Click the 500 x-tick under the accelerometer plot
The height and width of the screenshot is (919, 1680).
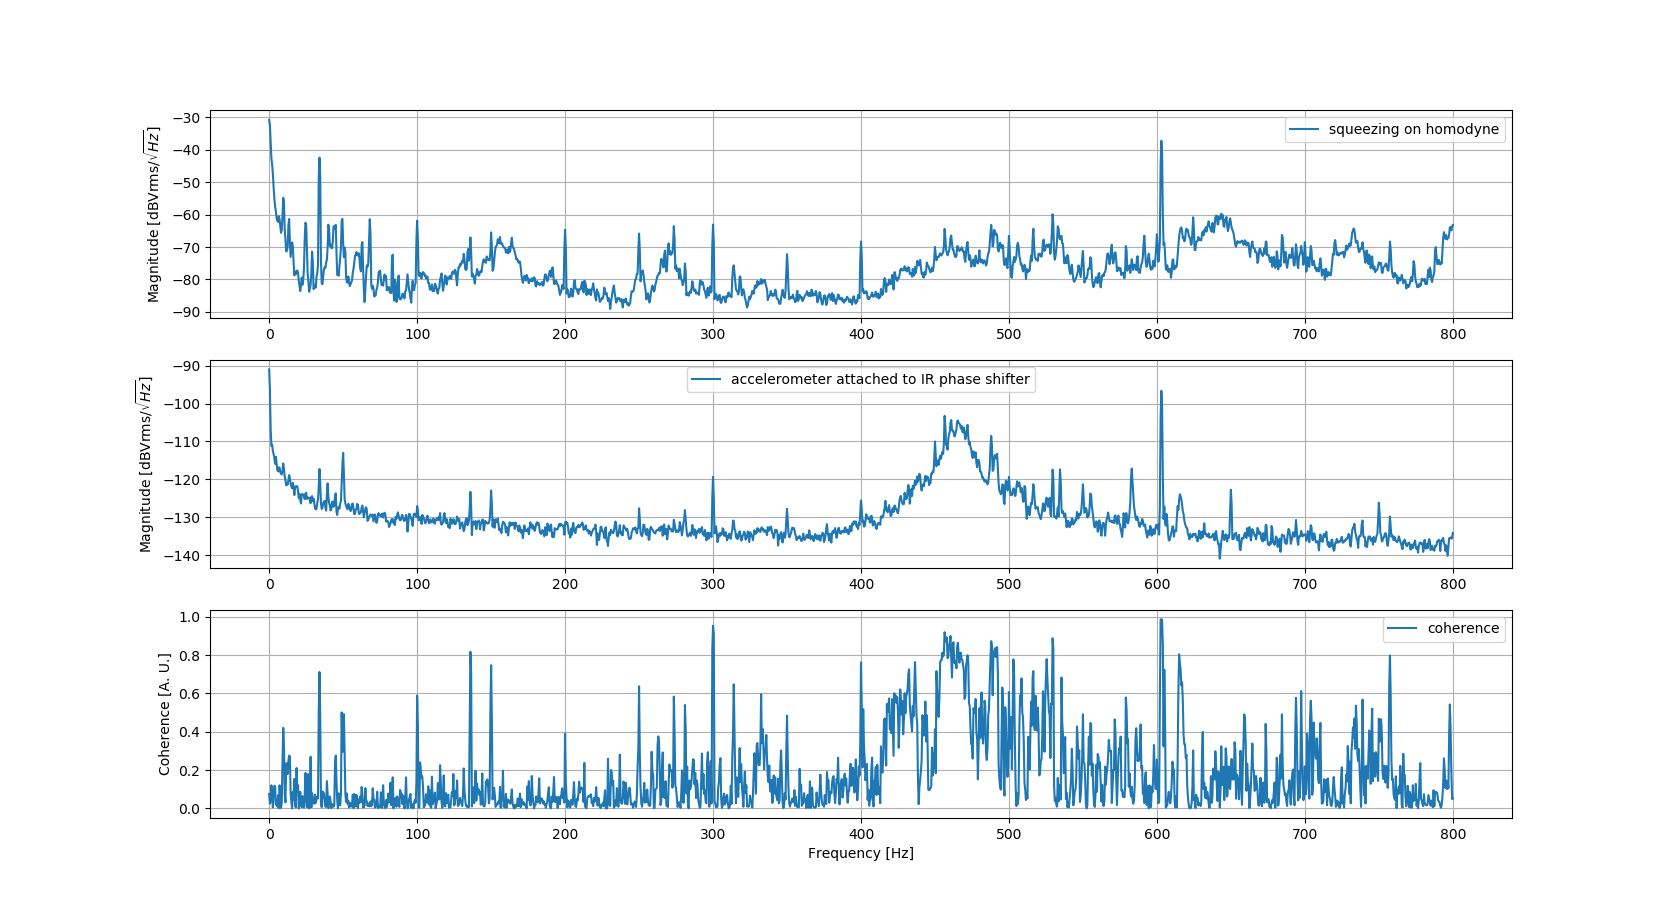pyautogui.click(x=1009, y=584)
